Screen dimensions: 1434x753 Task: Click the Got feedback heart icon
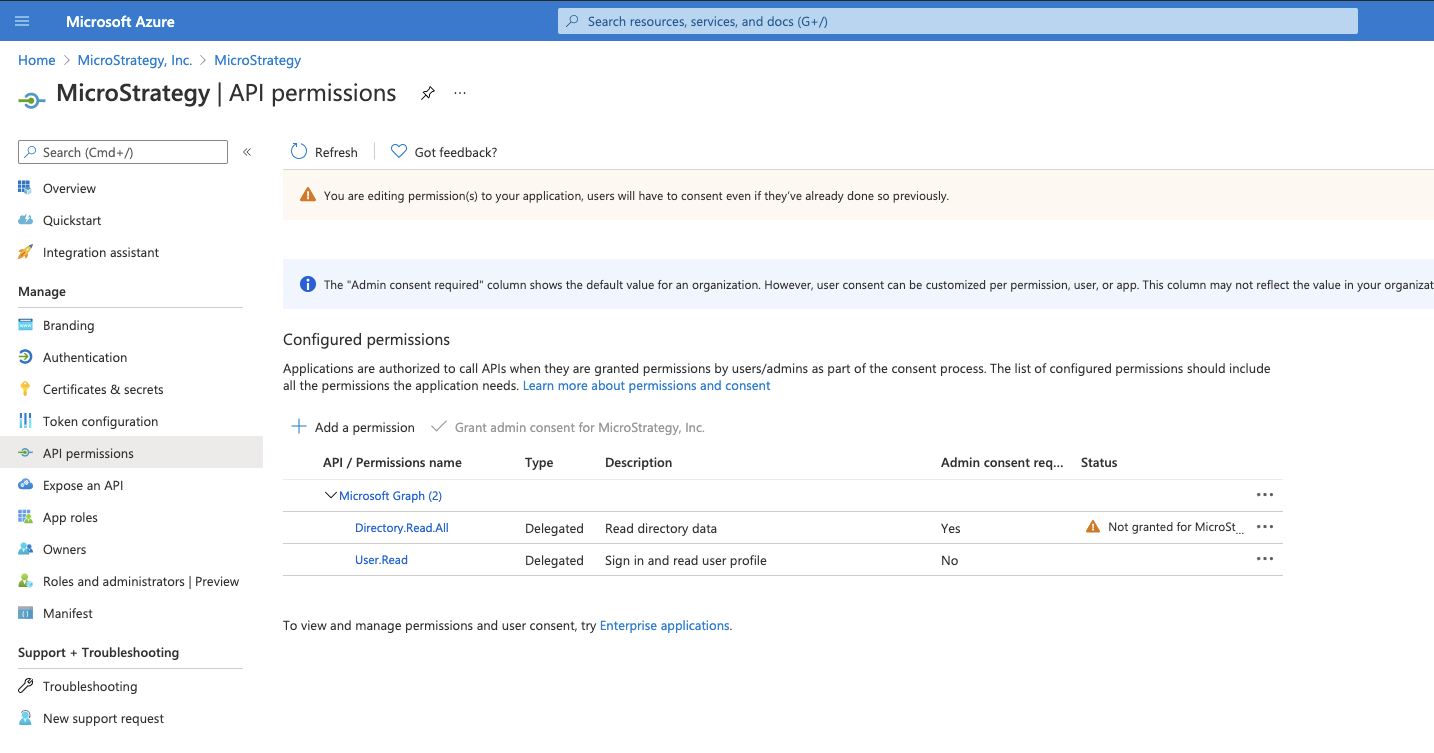[x=399, y=152]
